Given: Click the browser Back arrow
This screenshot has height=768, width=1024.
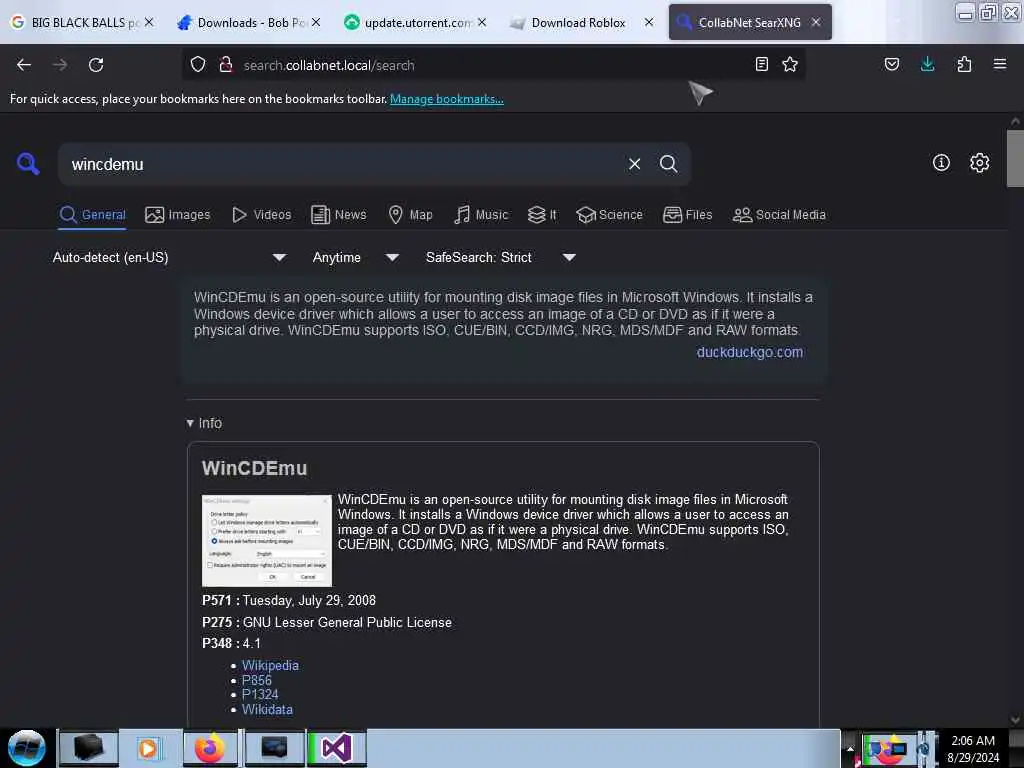Looking at the screenshot, I should click(x=24, y=65).
